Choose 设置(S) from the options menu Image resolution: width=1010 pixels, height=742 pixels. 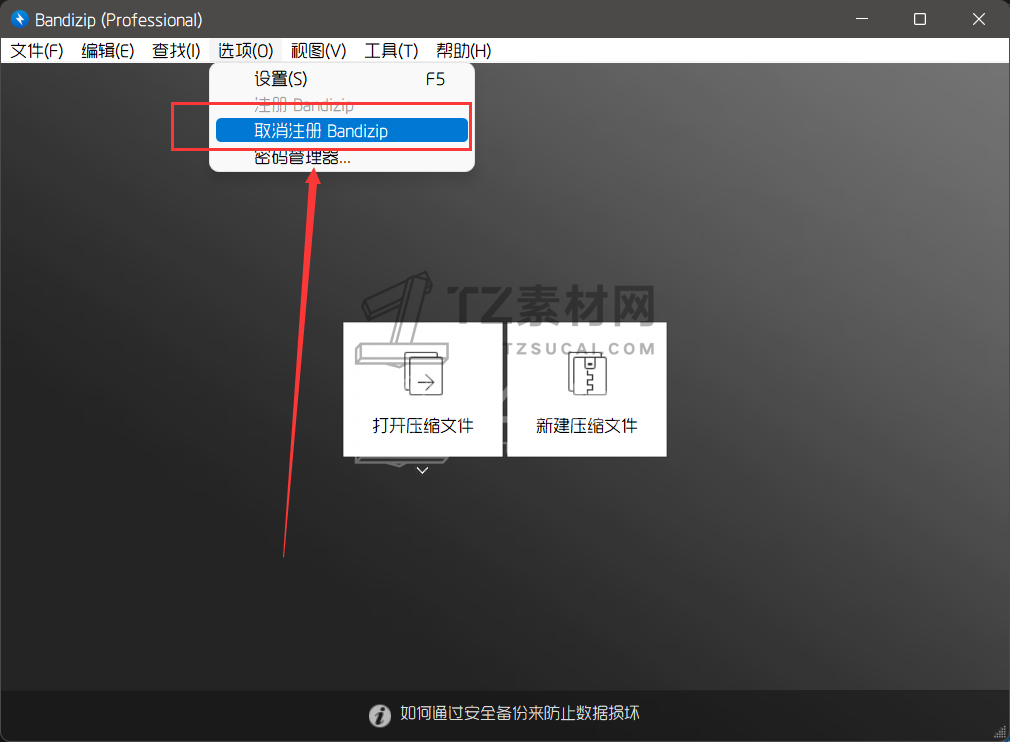click(x=342, y=79)
